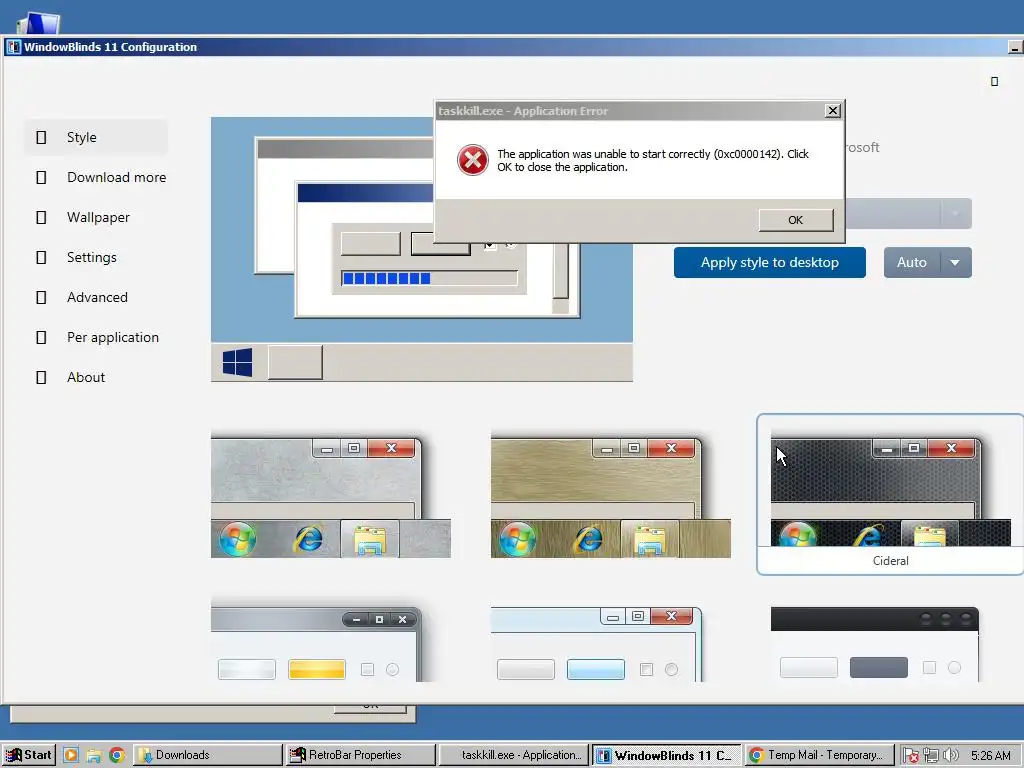
Task: Expand the greyed dropdown above Apply style
Action: click(955, 214)
